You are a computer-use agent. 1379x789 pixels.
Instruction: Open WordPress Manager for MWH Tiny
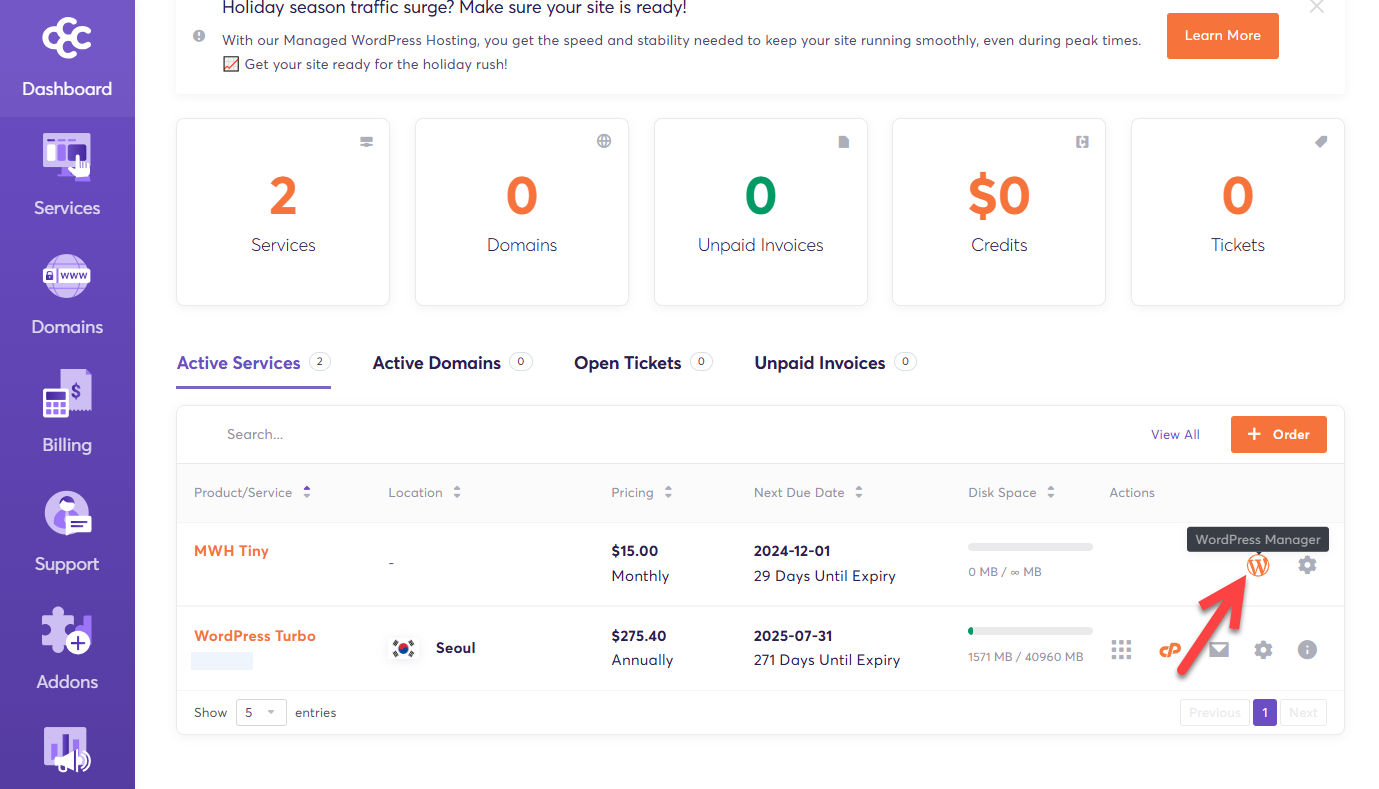(x=1258, y=565)
